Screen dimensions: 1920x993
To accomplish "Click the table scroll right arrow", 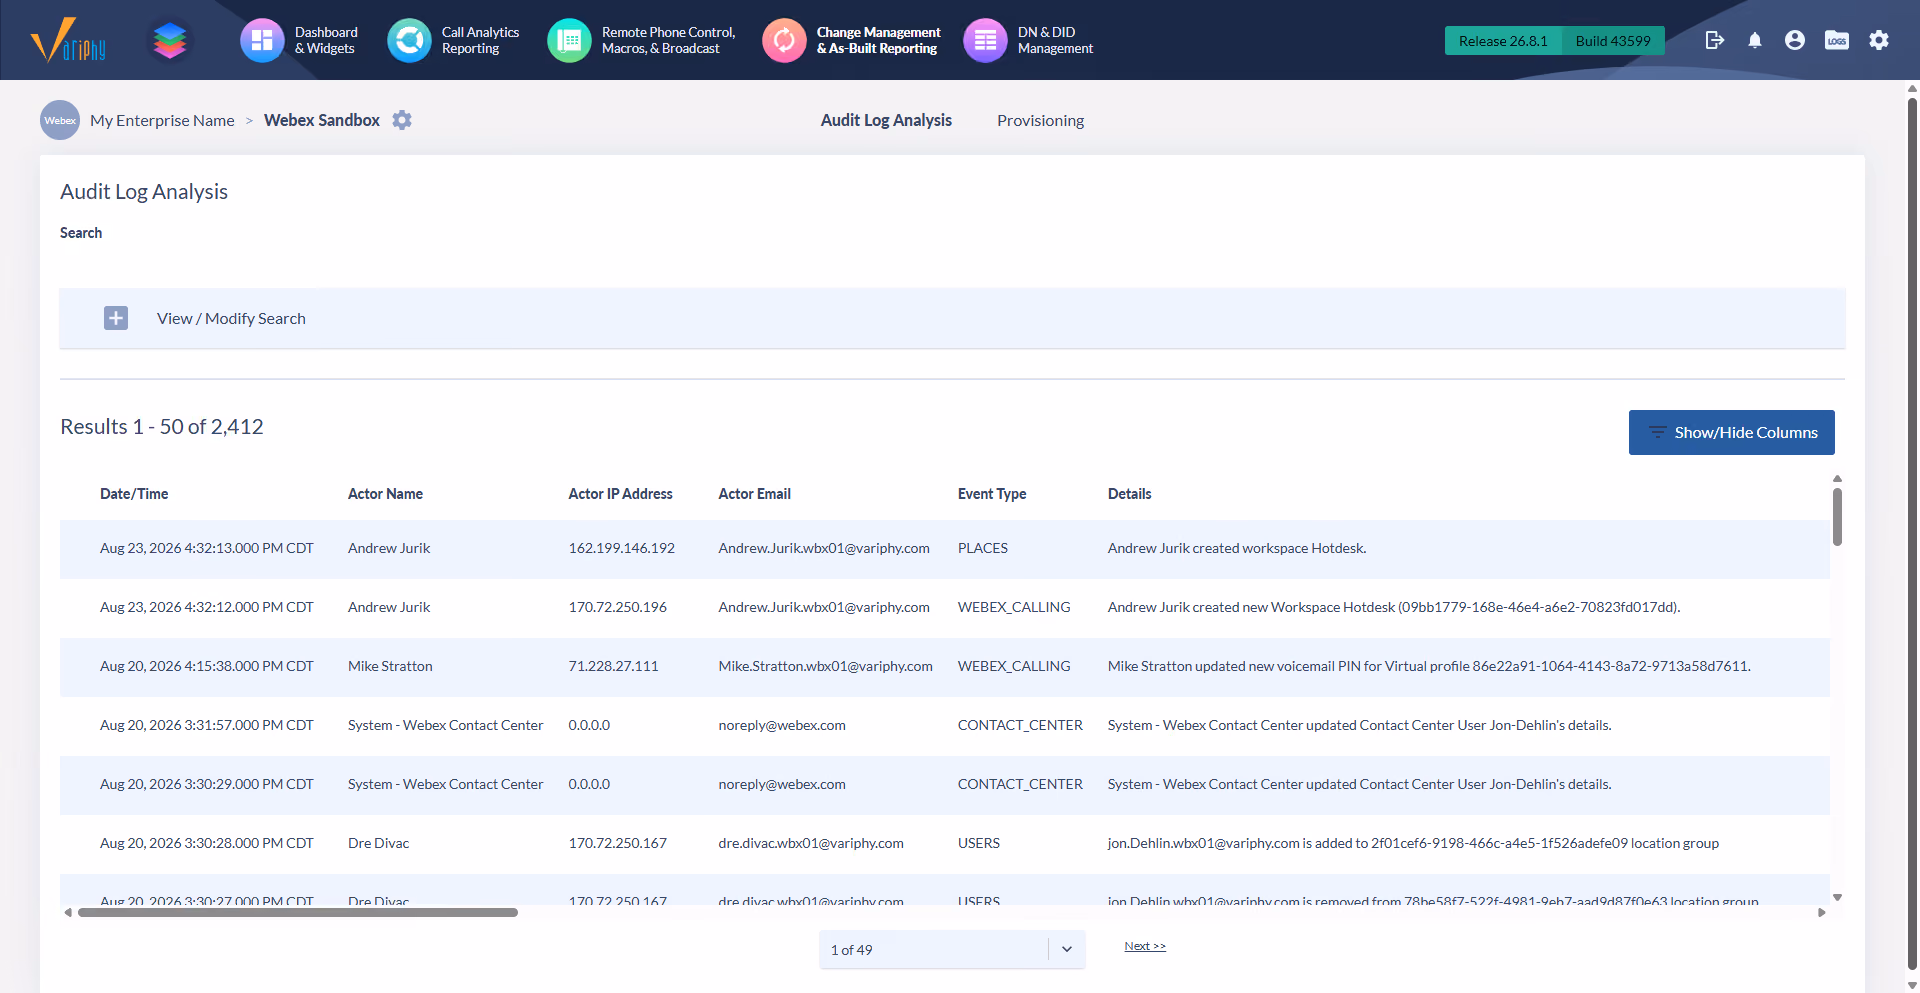I will coord(1821,912).
